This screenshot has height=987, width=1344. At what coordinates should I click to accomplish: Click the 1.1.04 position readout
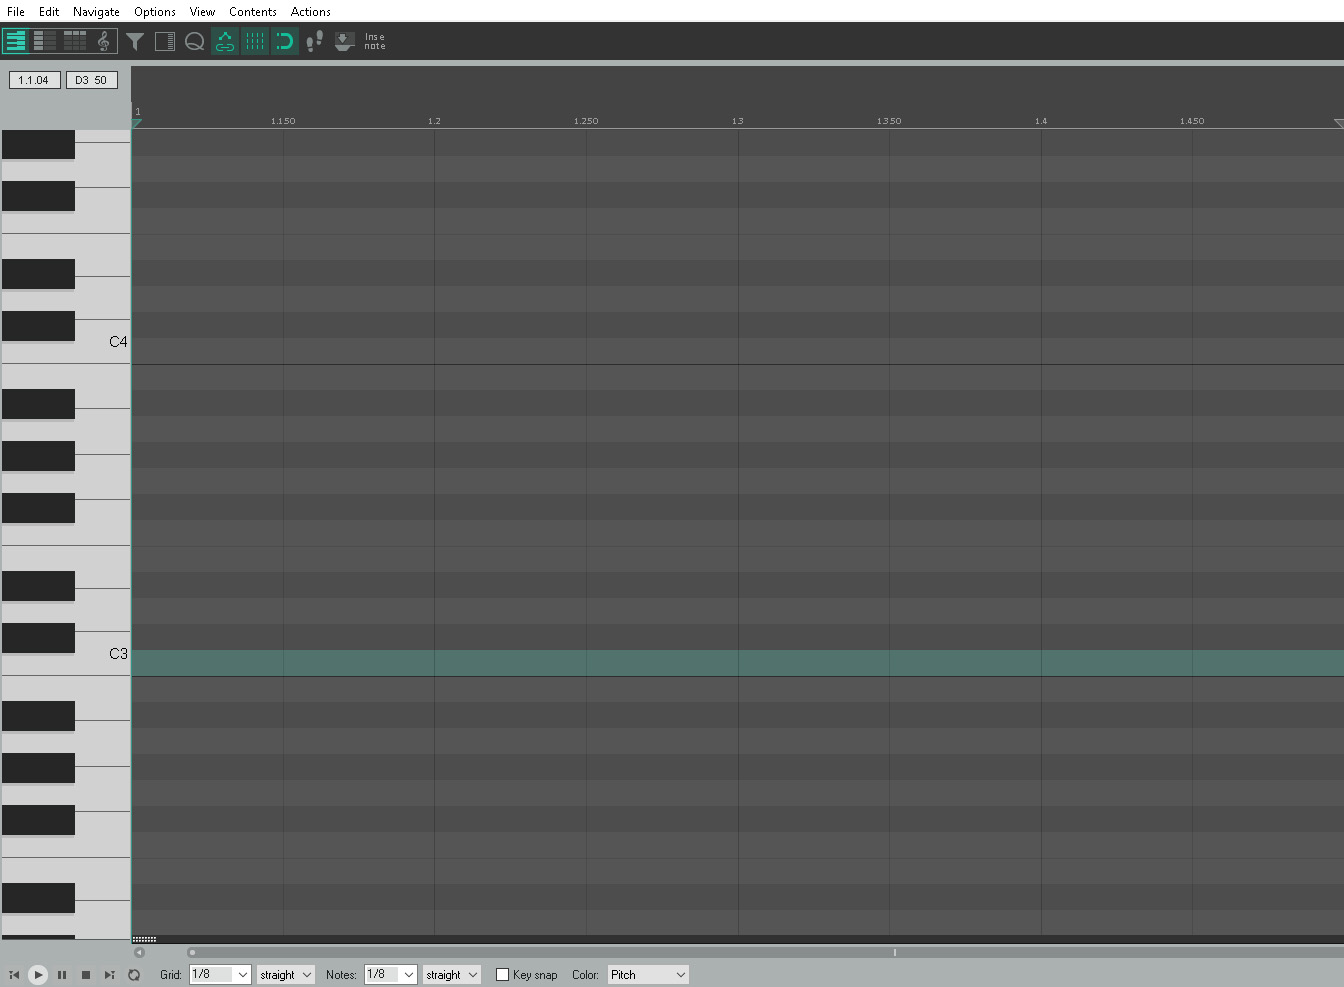click(x=34, y=80)
